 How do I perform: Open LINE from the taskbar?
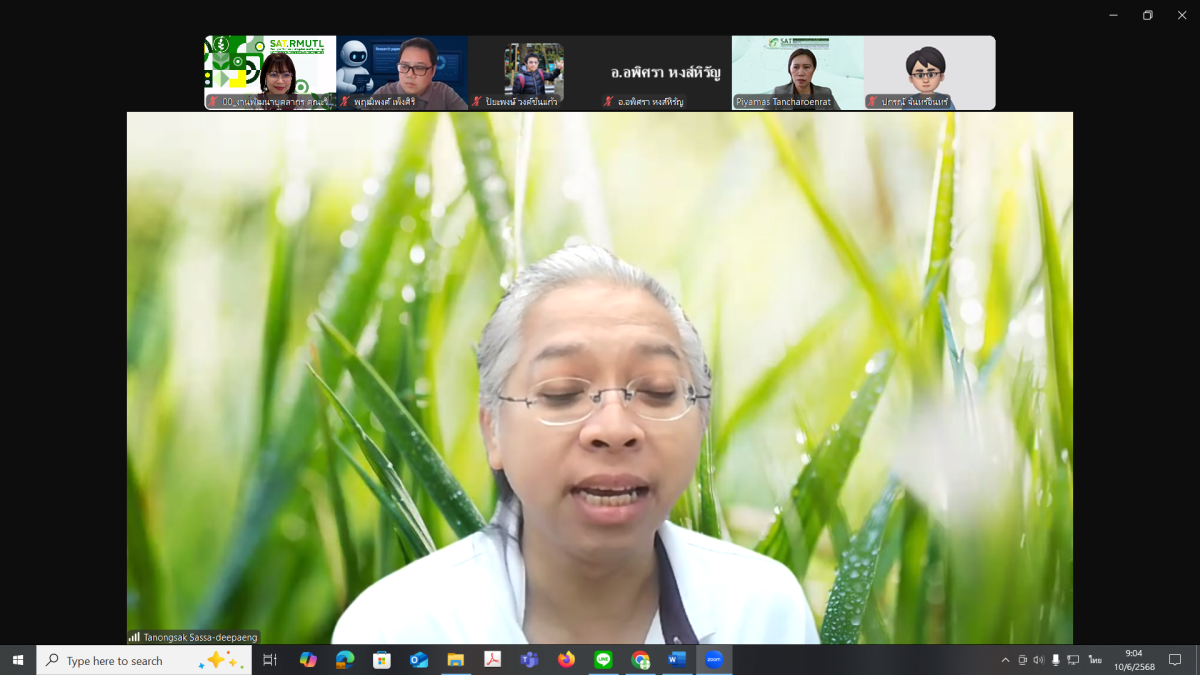tap(603, 660)
